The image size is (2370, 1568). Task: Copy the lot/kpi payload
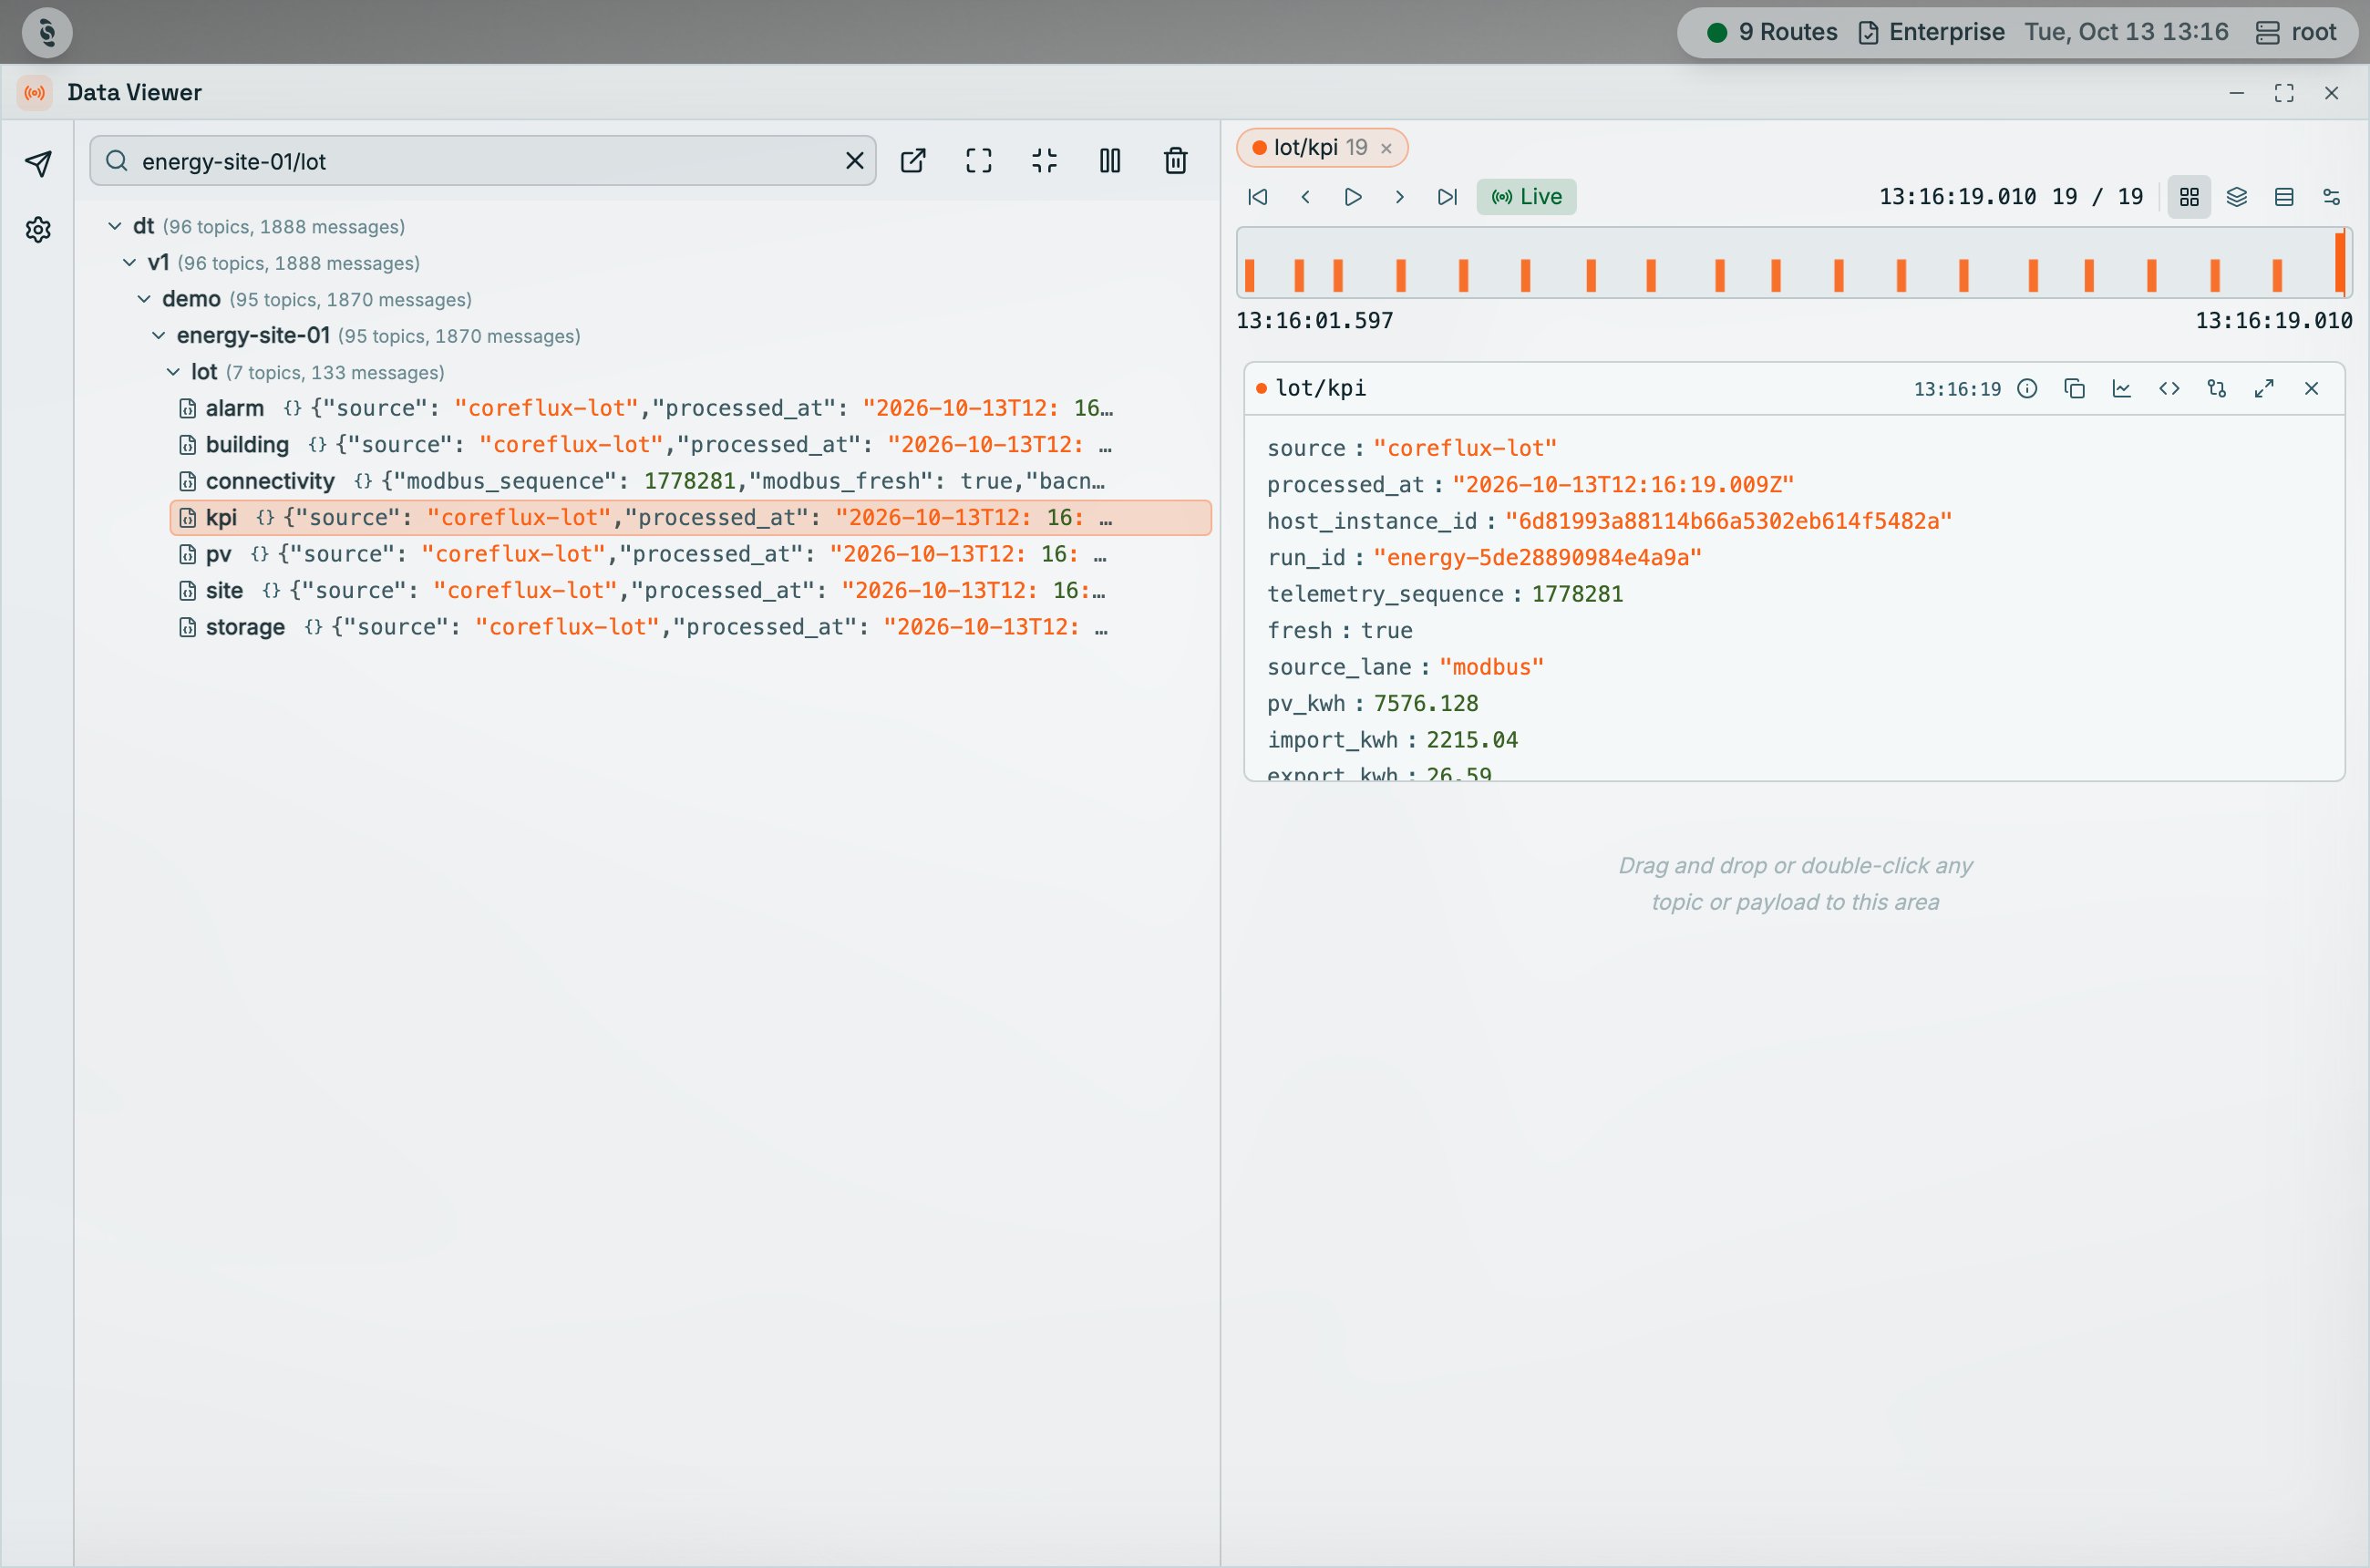(2074, 389)
